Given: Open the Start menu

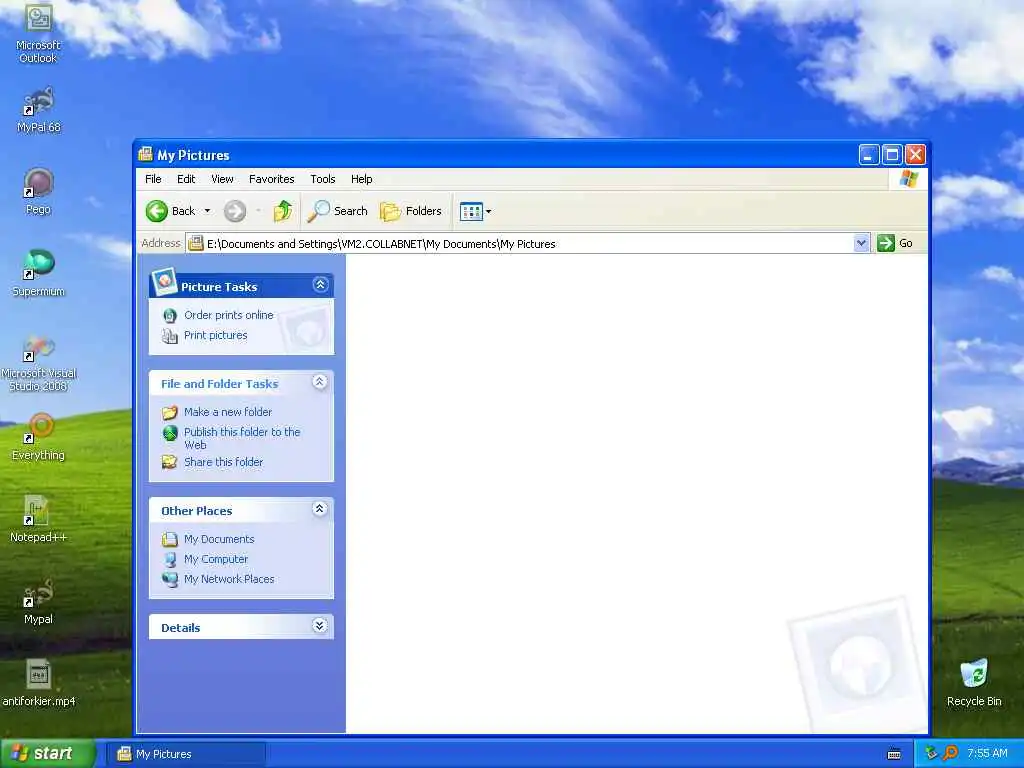Looking at the screenshot, I should [x=48, y=754].
